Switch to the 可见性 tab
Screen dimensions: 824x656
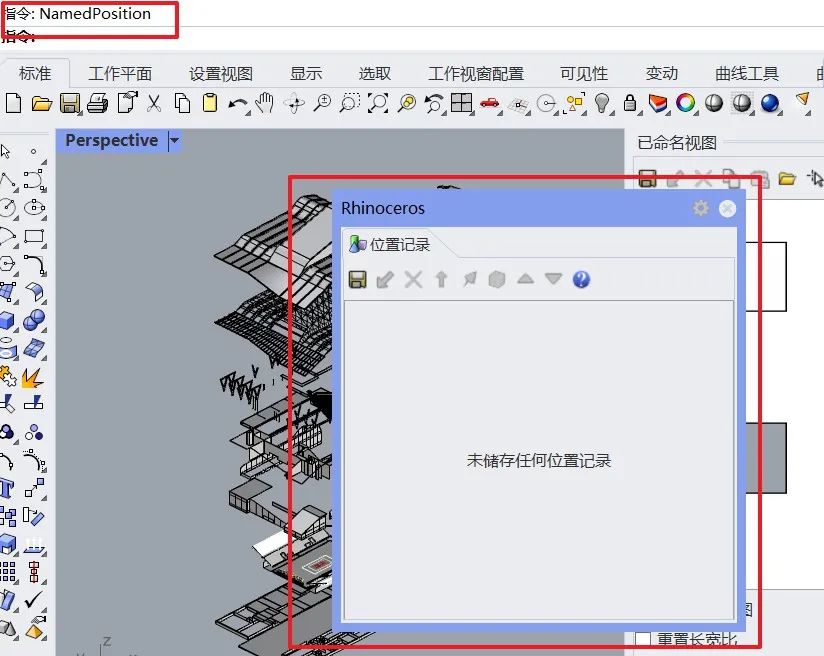pyautogui.click(x=584, y=73)
